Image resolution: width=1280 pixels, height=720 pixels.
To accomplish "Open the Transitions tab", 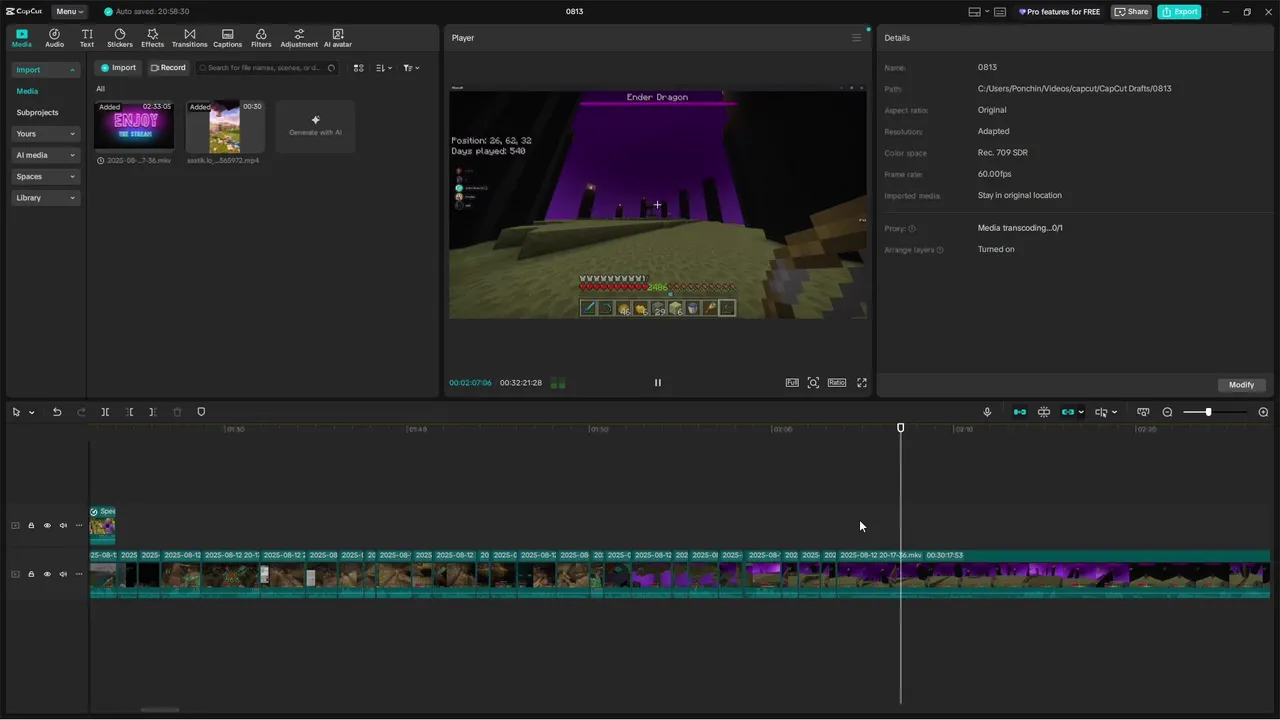I will [x=189, y=38].
